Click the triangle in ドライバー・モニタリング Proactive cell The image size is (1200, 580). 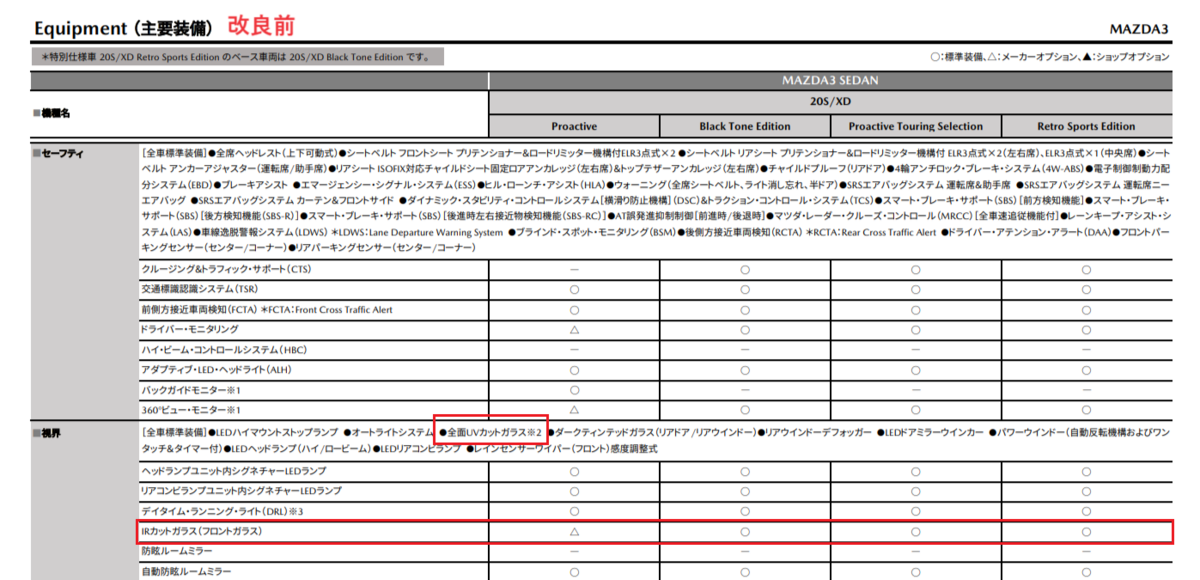[574, 330]
